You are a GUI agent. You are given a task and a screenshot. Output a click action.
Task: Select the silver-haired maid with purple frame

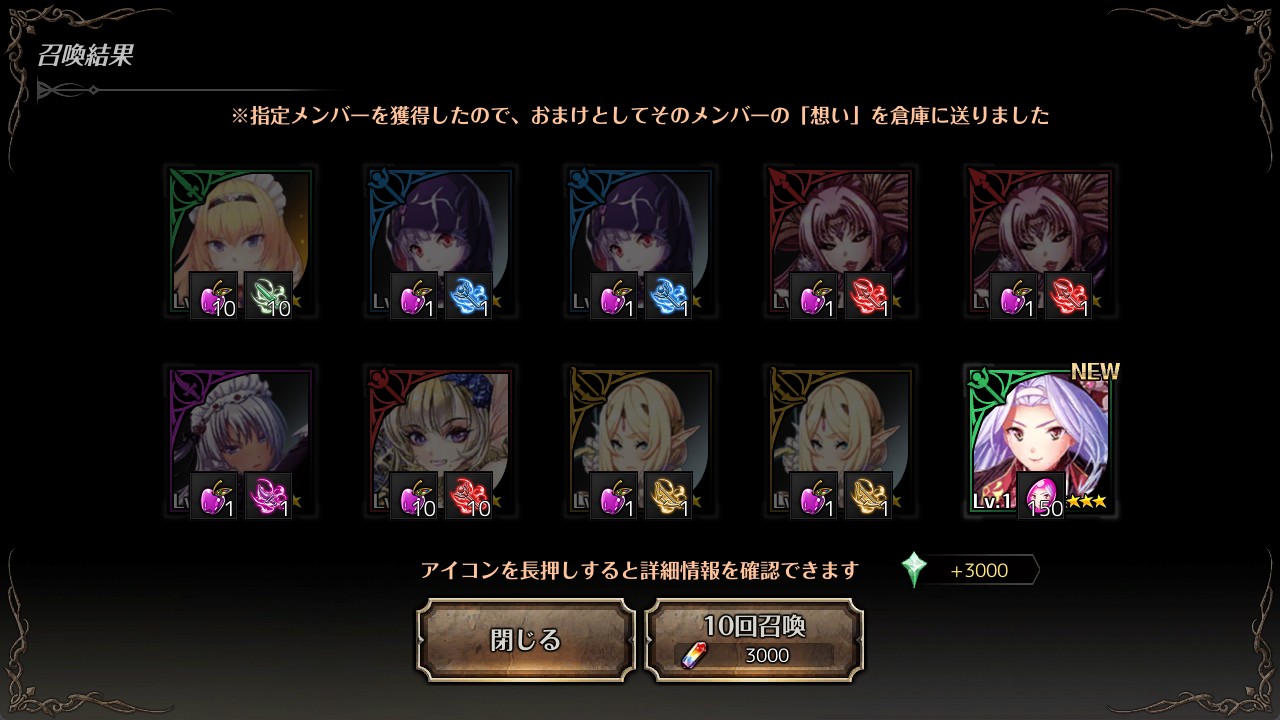coord(240,441)
